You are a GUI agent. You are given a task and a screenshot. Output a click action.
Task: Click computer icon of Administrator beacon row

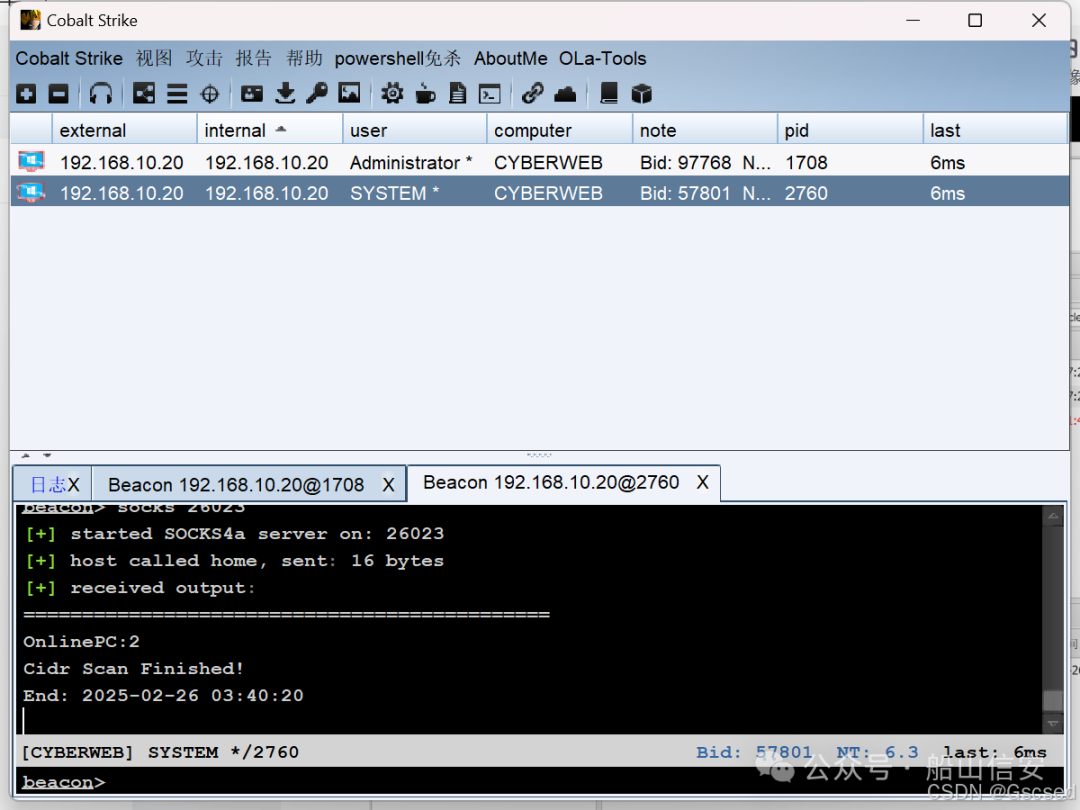point(31,162)
